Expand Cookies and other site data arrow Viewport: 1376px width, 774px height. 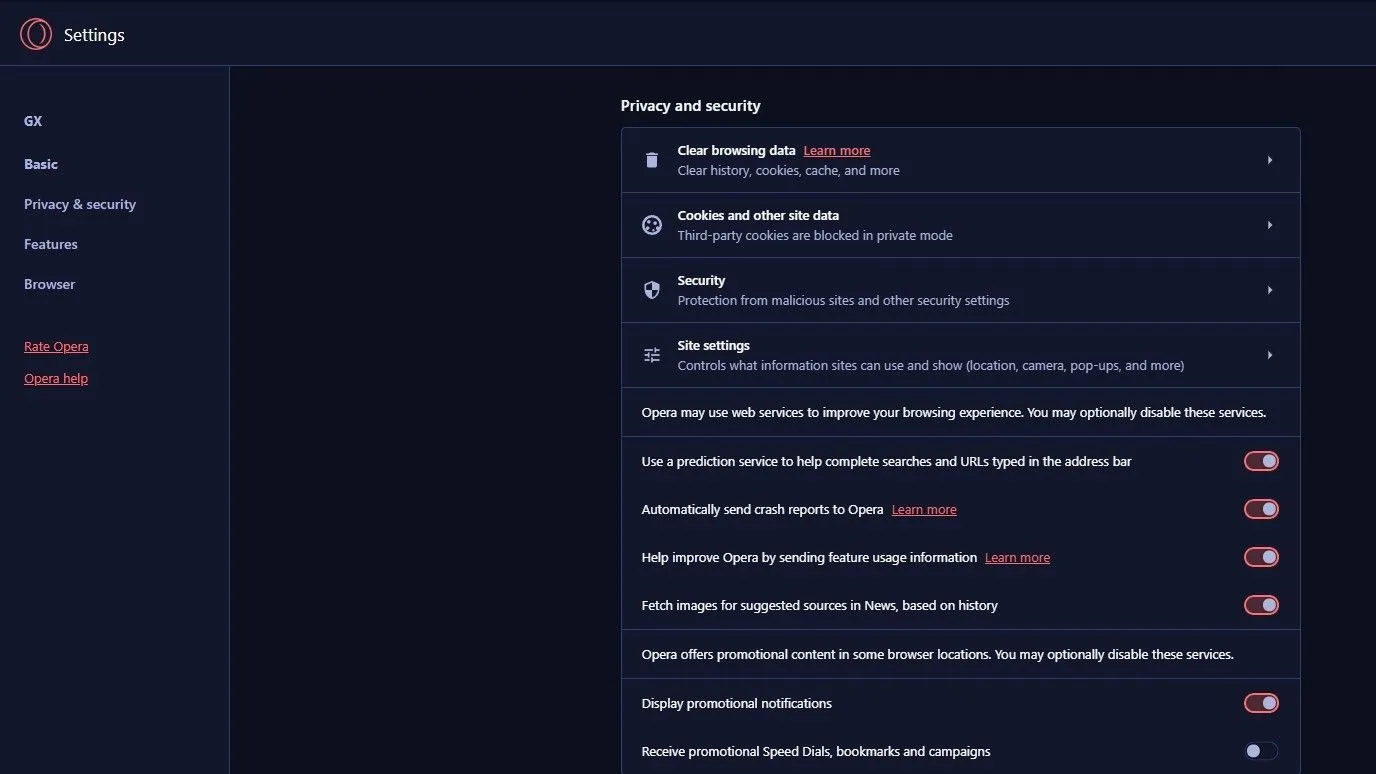point(1270,225)
